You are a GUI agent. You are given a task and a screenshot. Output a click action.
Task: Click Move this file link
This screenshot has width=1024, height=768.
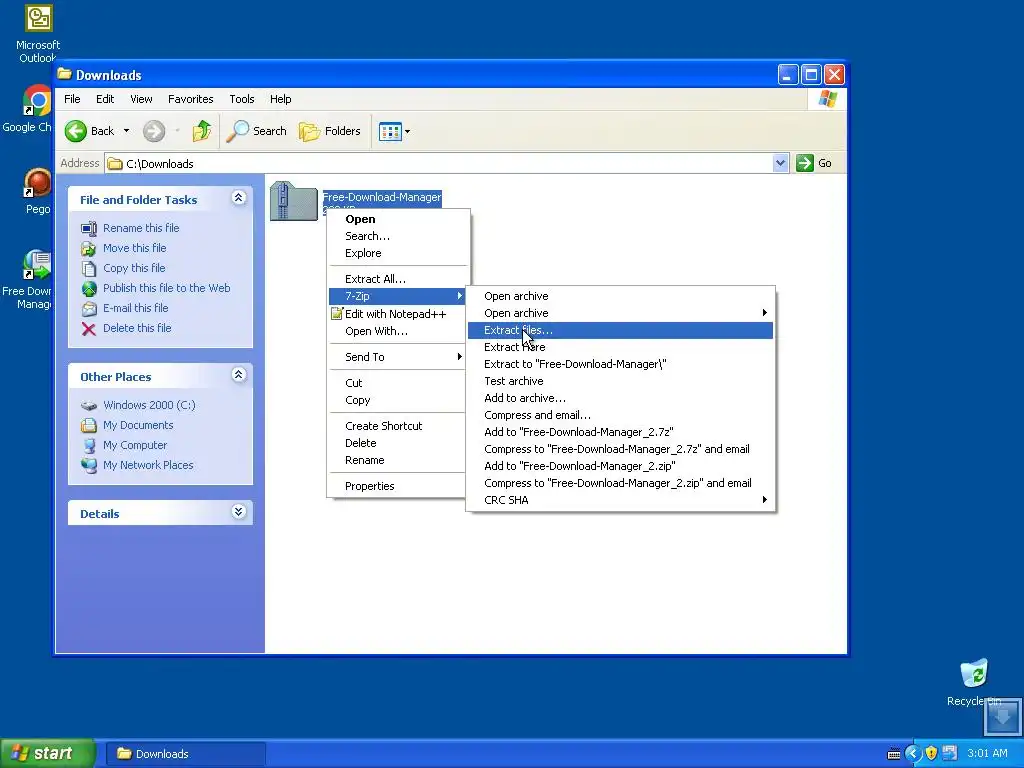click(x=135, y=248)
